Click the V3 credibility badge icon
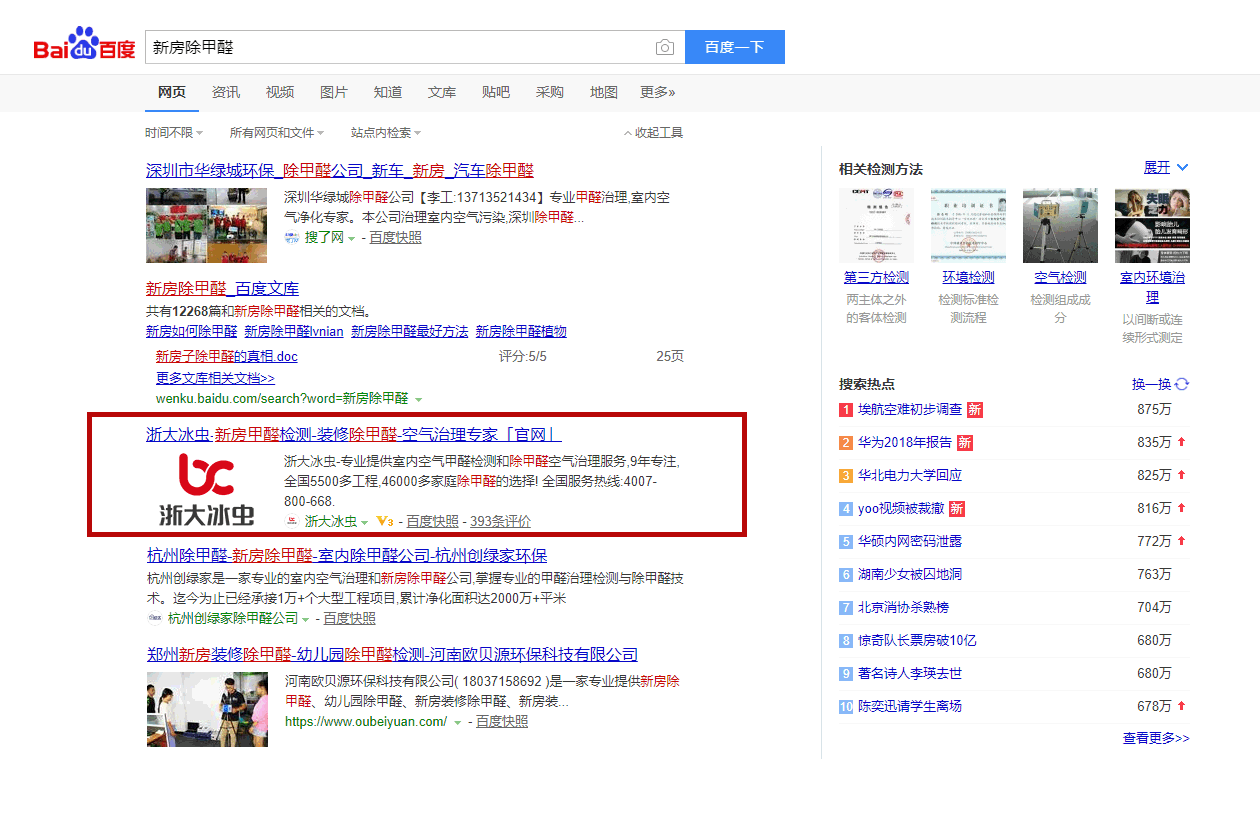The width and height of the screenshot is (1260, 823). click(384, 521)
